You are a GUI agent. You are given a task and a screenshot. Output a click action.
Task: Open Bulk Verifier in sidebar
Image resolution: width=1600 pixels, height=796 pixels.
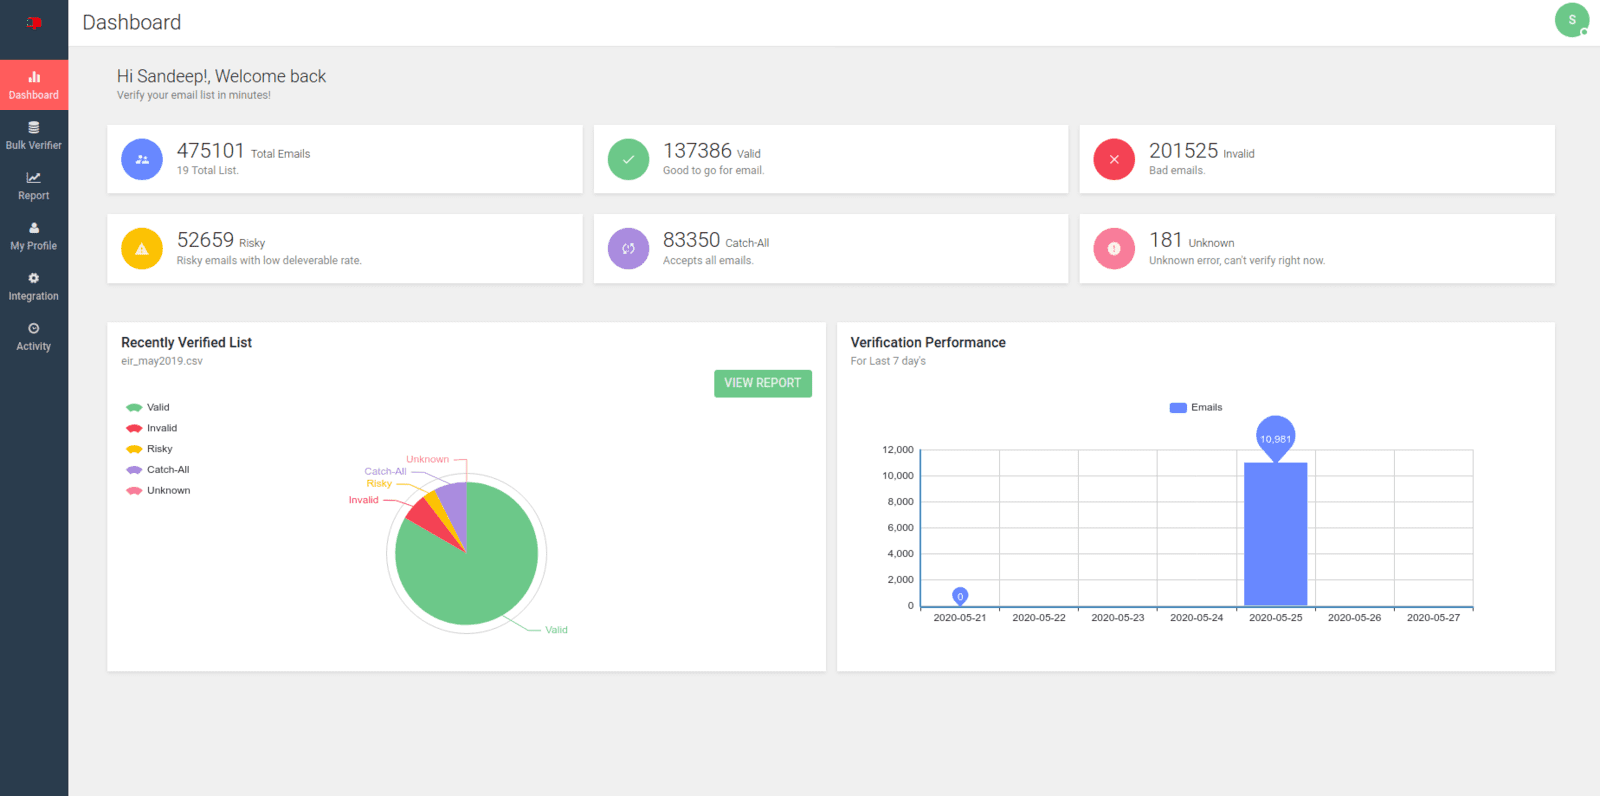click(34, 136)
